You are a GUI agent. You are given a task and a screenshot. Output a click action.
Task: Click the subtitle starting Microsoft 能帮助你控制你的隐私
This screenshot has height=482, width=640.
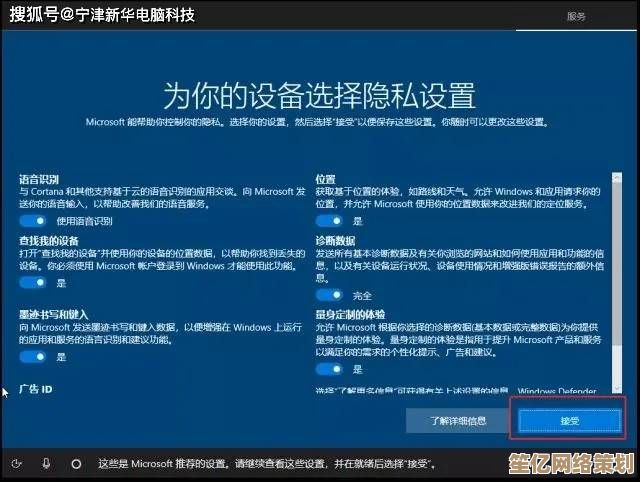point(318,122)
